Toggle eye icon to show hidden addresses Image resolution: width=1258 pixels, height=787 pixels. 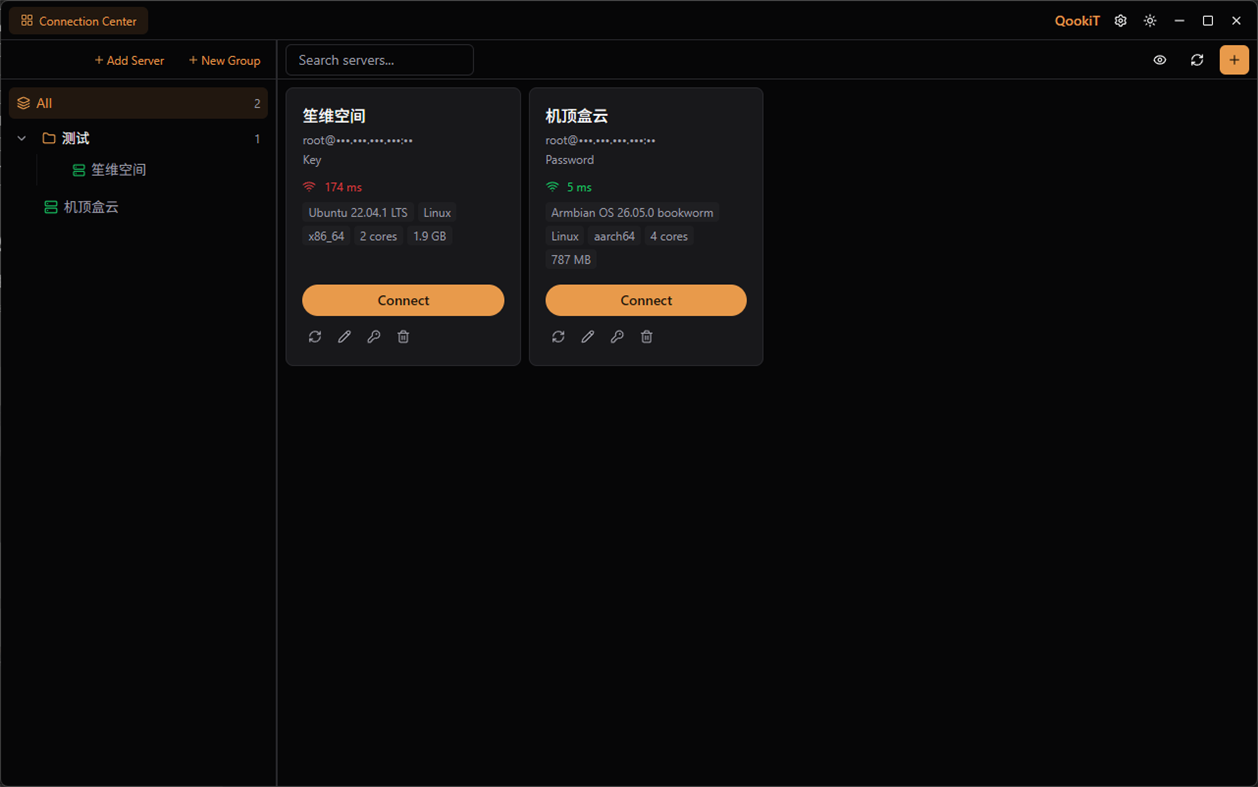(1160, 60)
